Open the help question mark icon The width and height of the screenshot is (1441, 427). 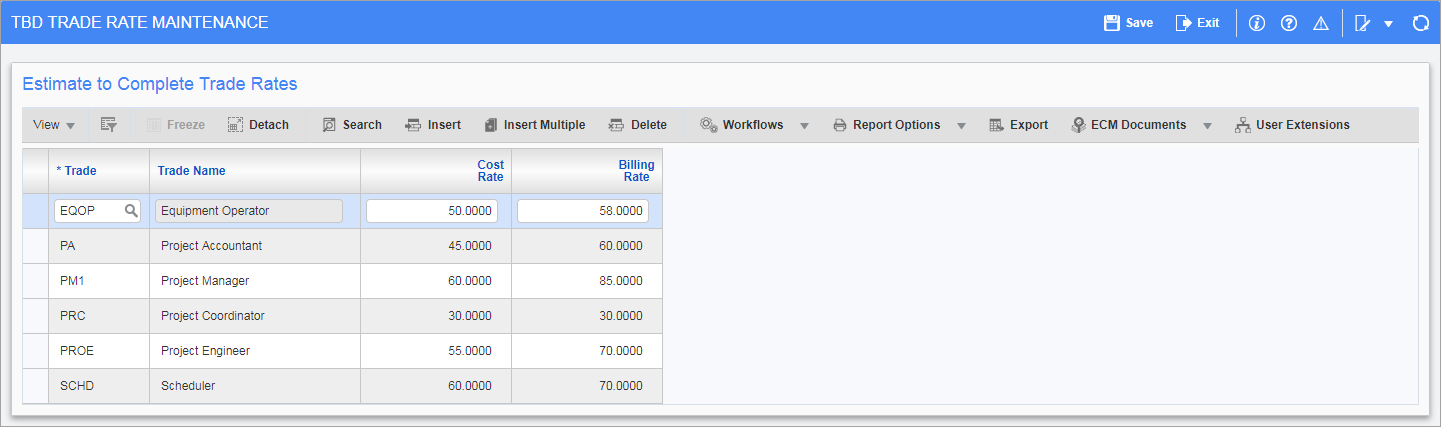(1289, 23)
